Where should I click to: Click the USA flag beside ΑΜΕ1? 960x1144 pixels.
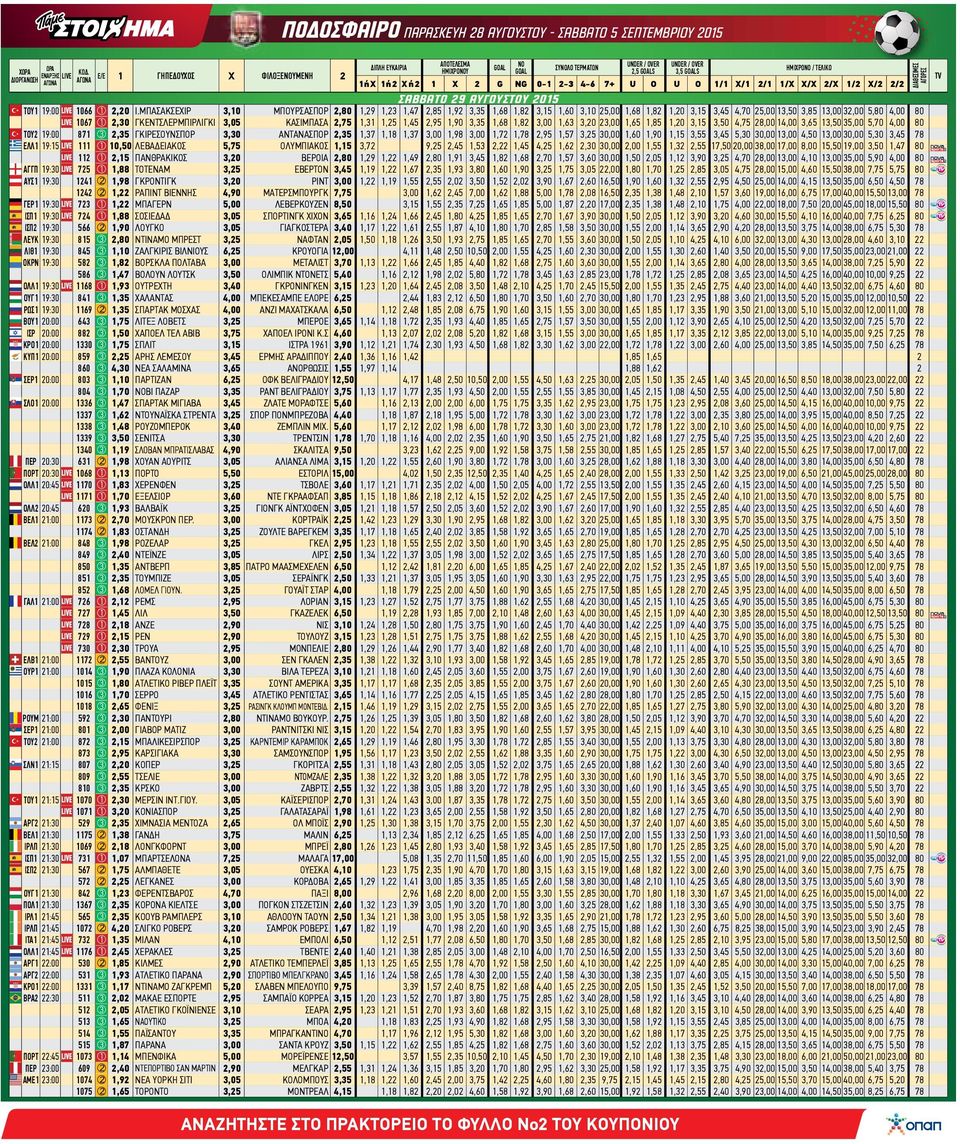coord(15,1080)
